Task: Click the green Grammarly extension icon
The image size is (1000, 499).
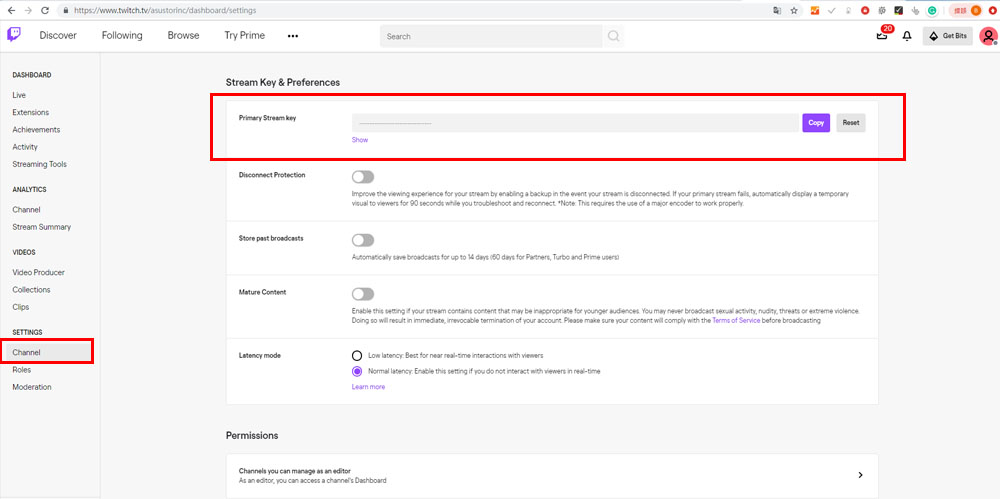Action: 932,11
